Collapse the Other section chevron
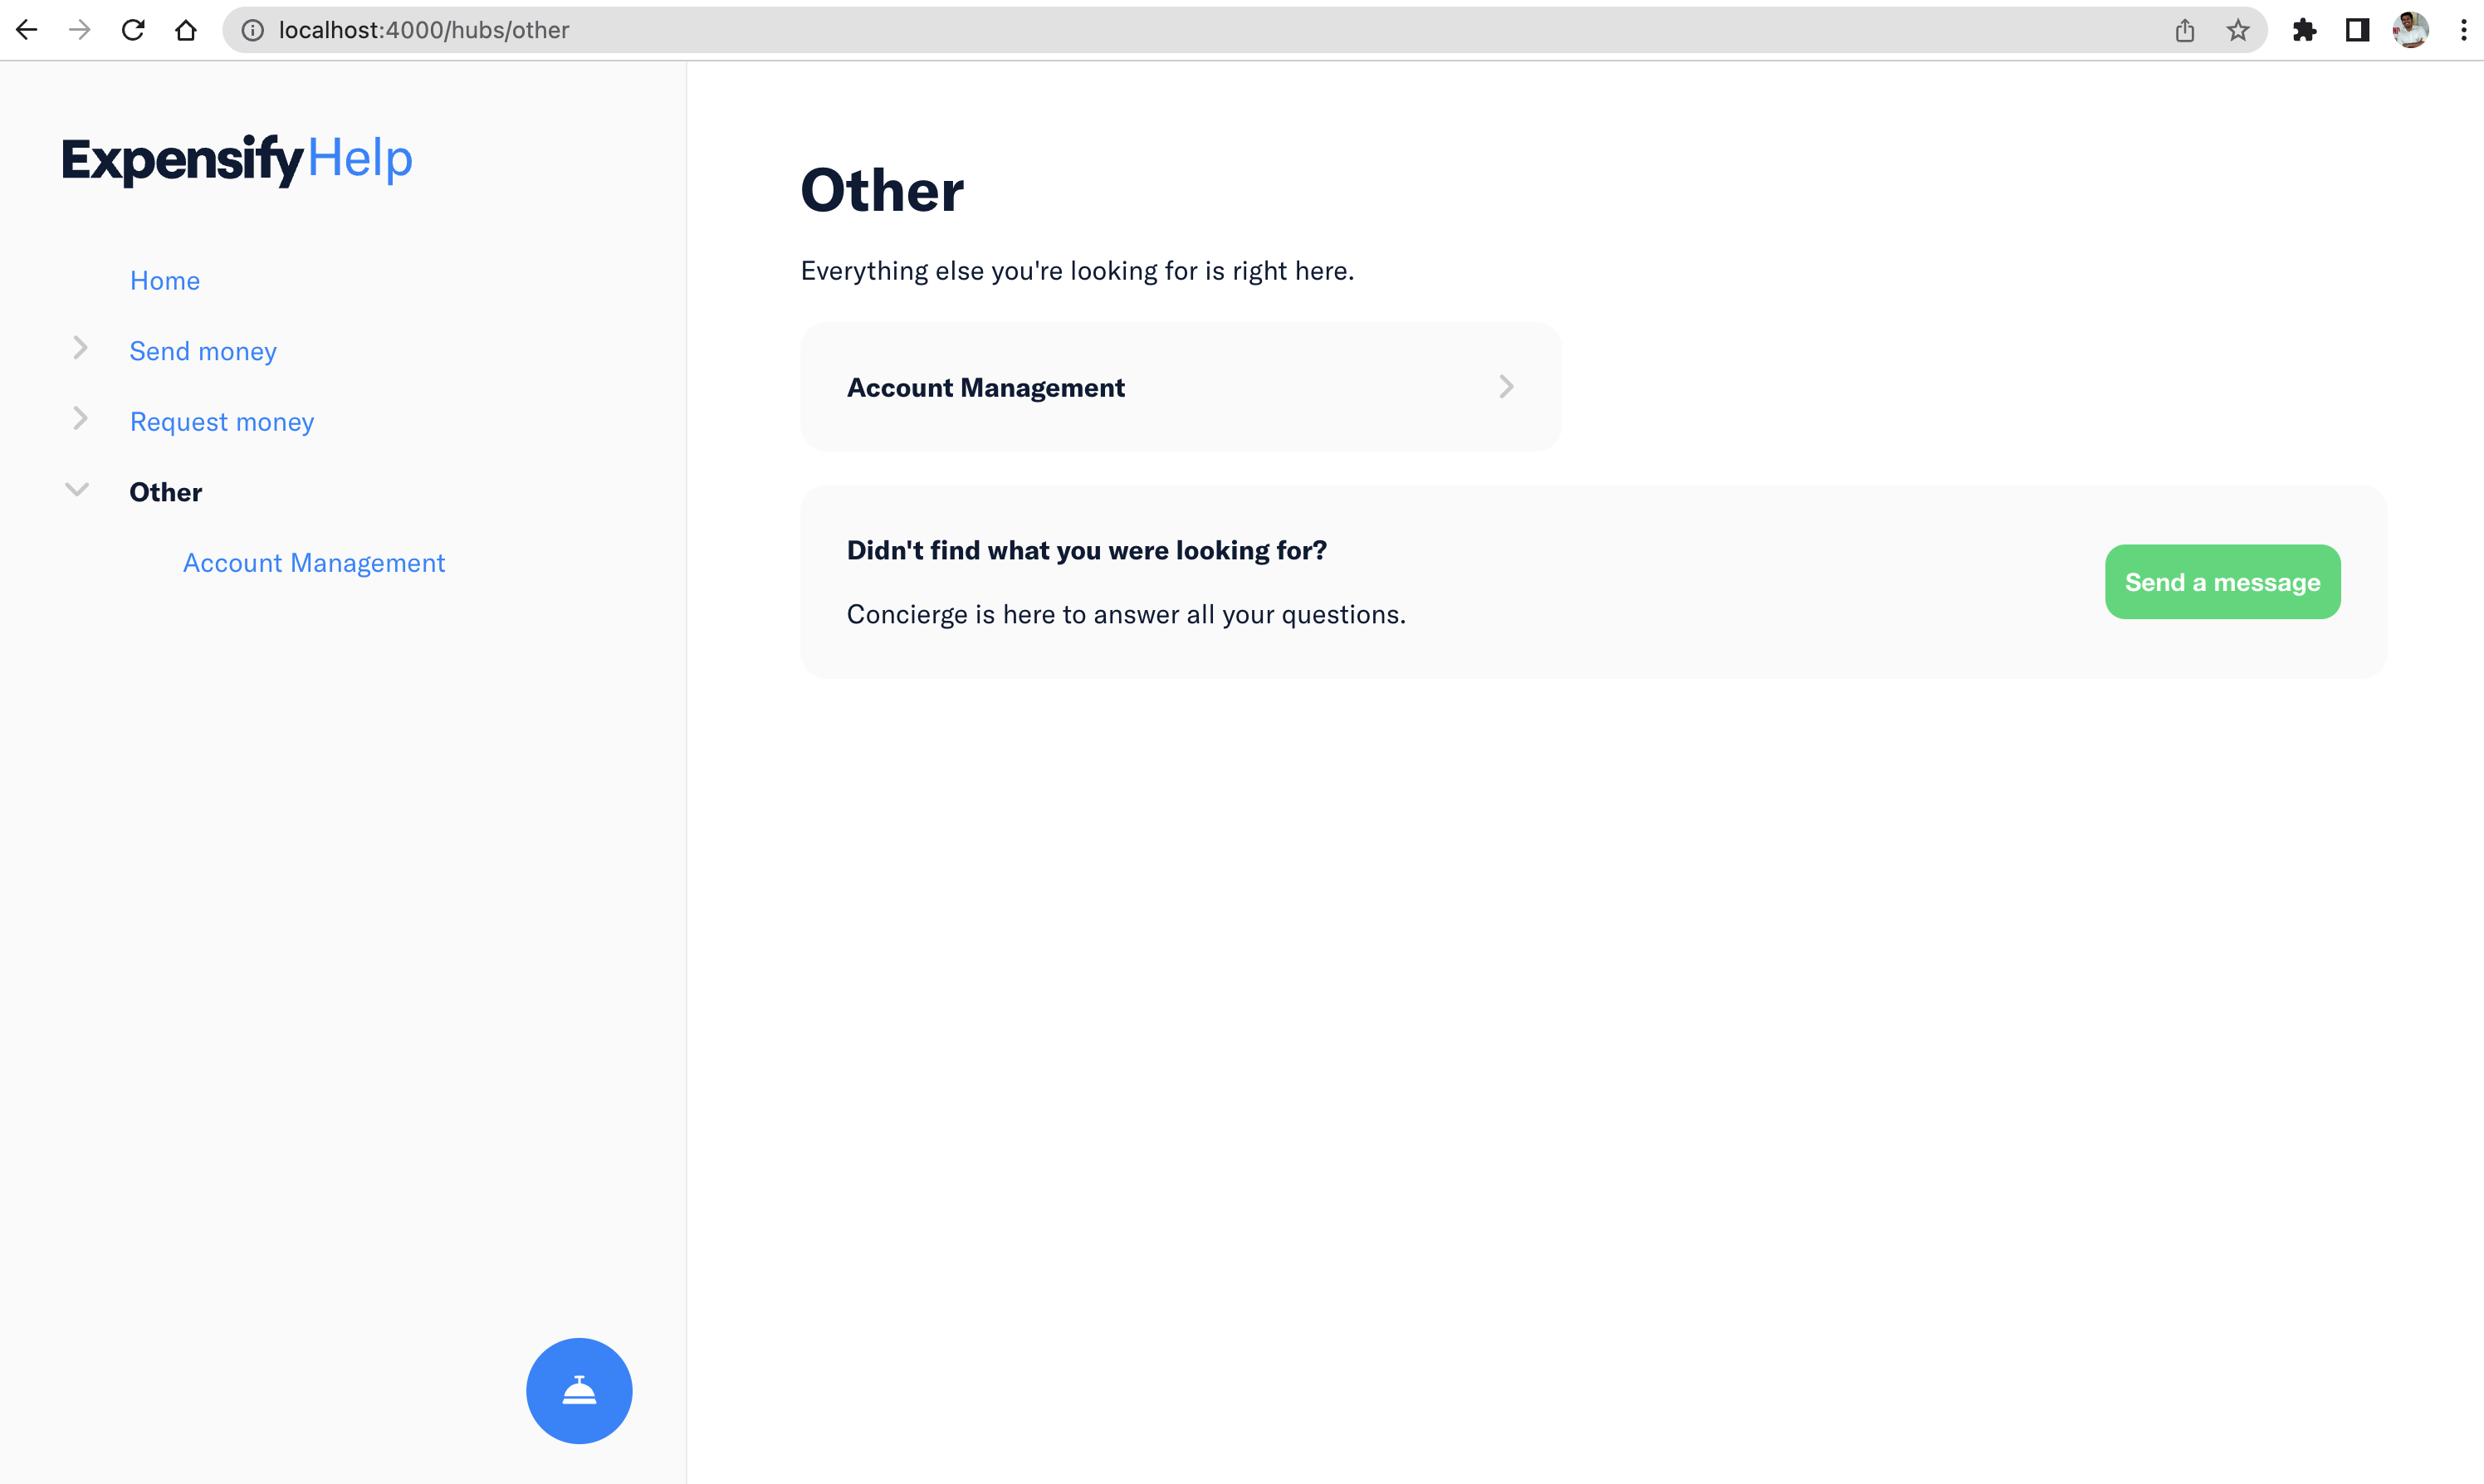The width and height of the screenshot is (2484, 1484). pos(77,489)
